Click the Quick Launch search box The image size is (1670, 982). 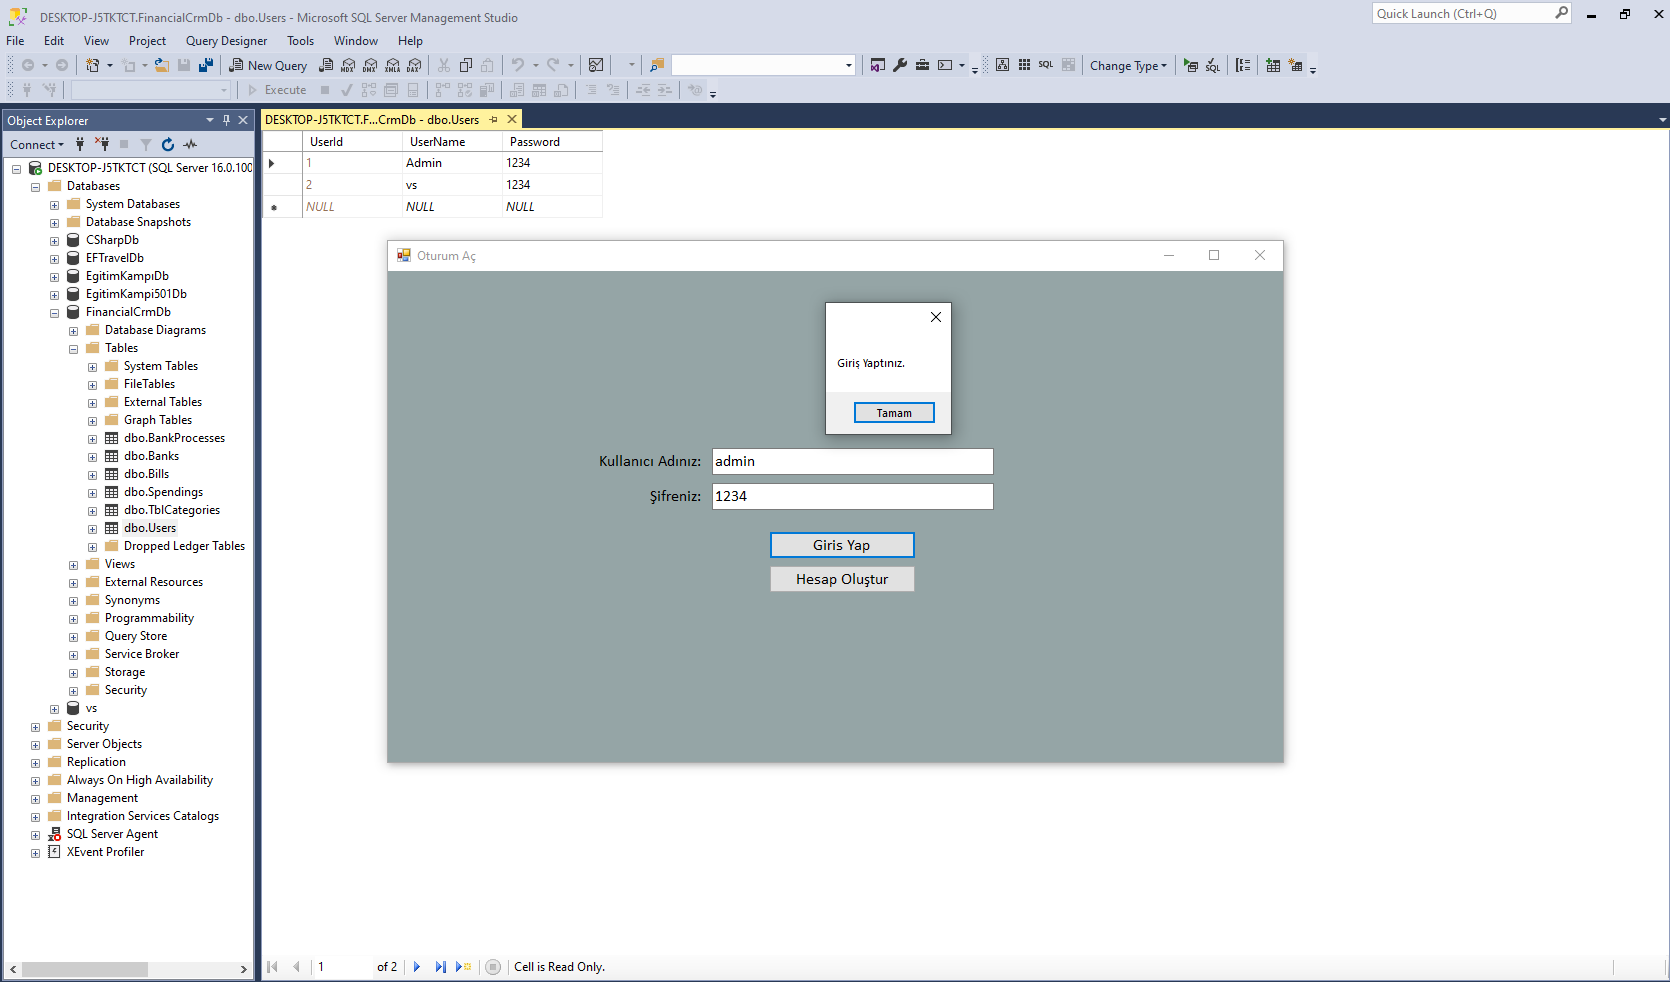point(1472,14)
